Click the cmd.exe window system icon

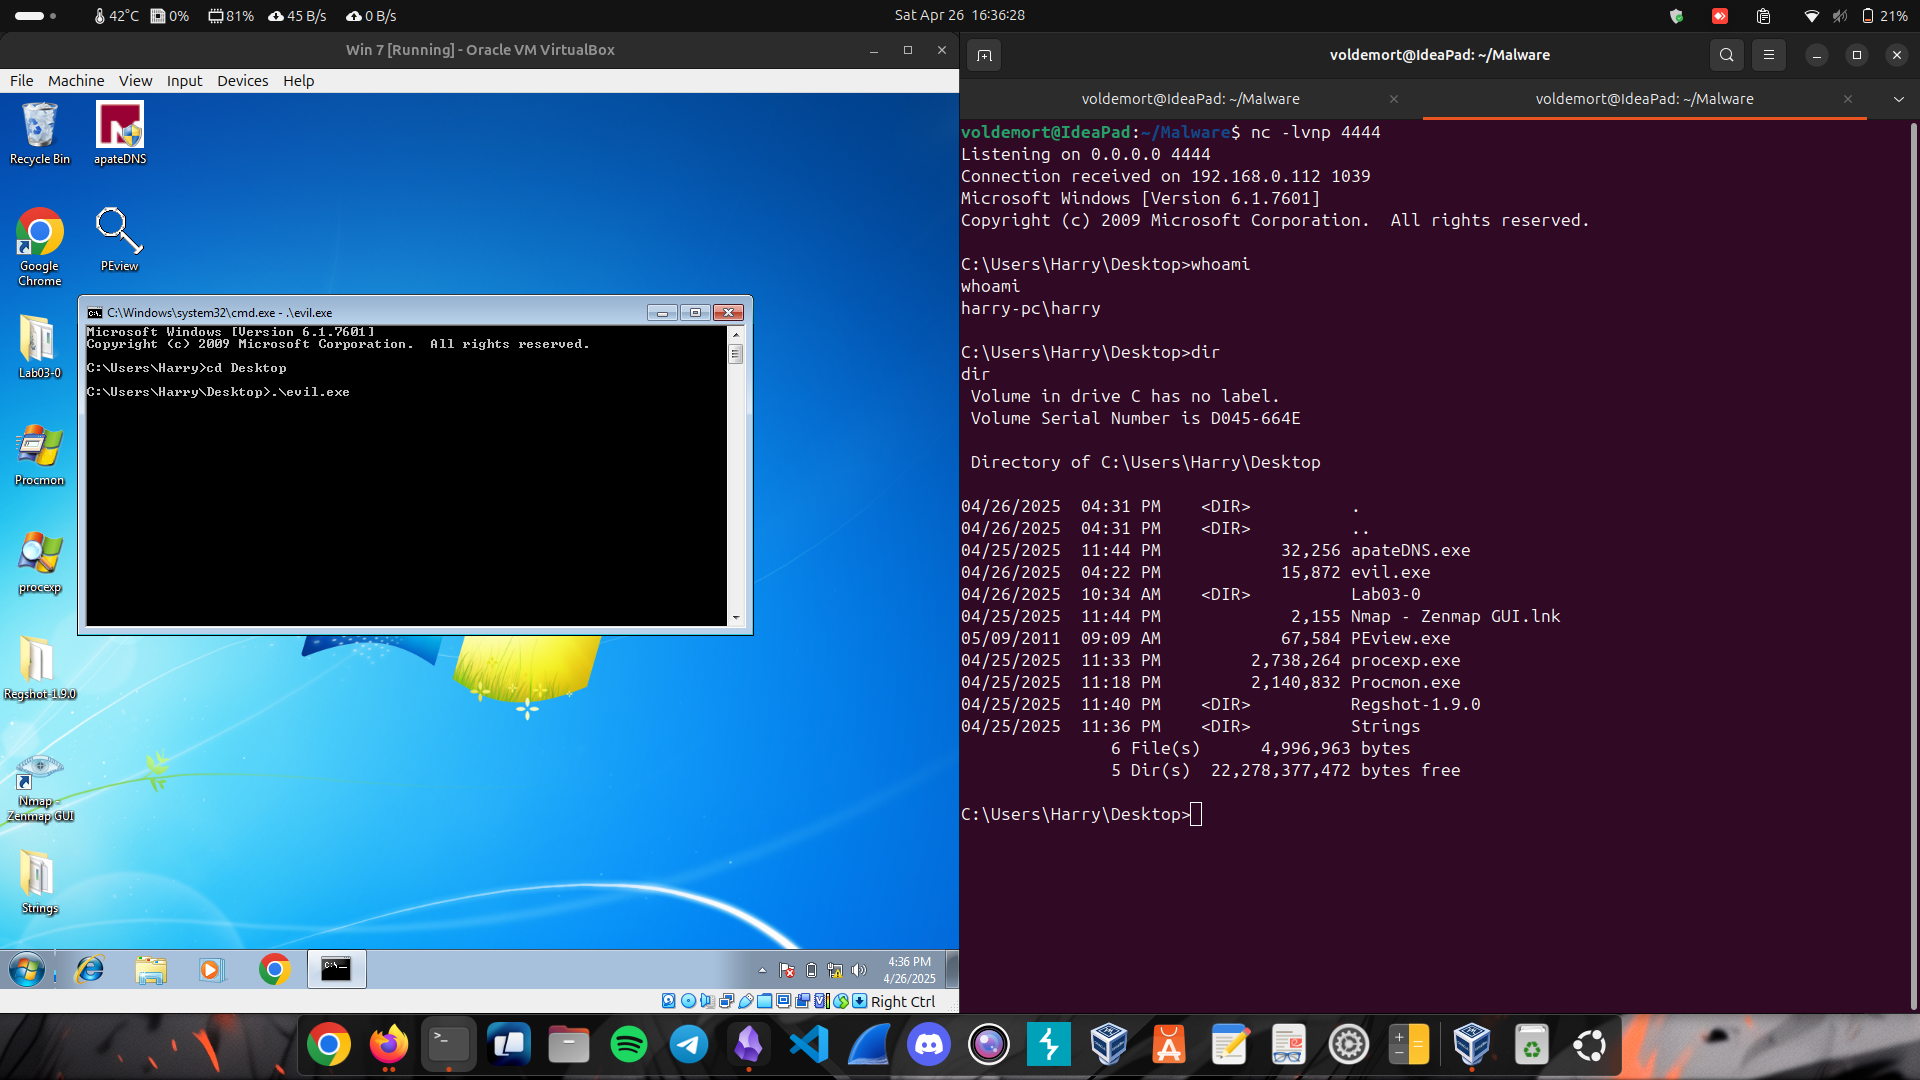click(x=95, y=313)
